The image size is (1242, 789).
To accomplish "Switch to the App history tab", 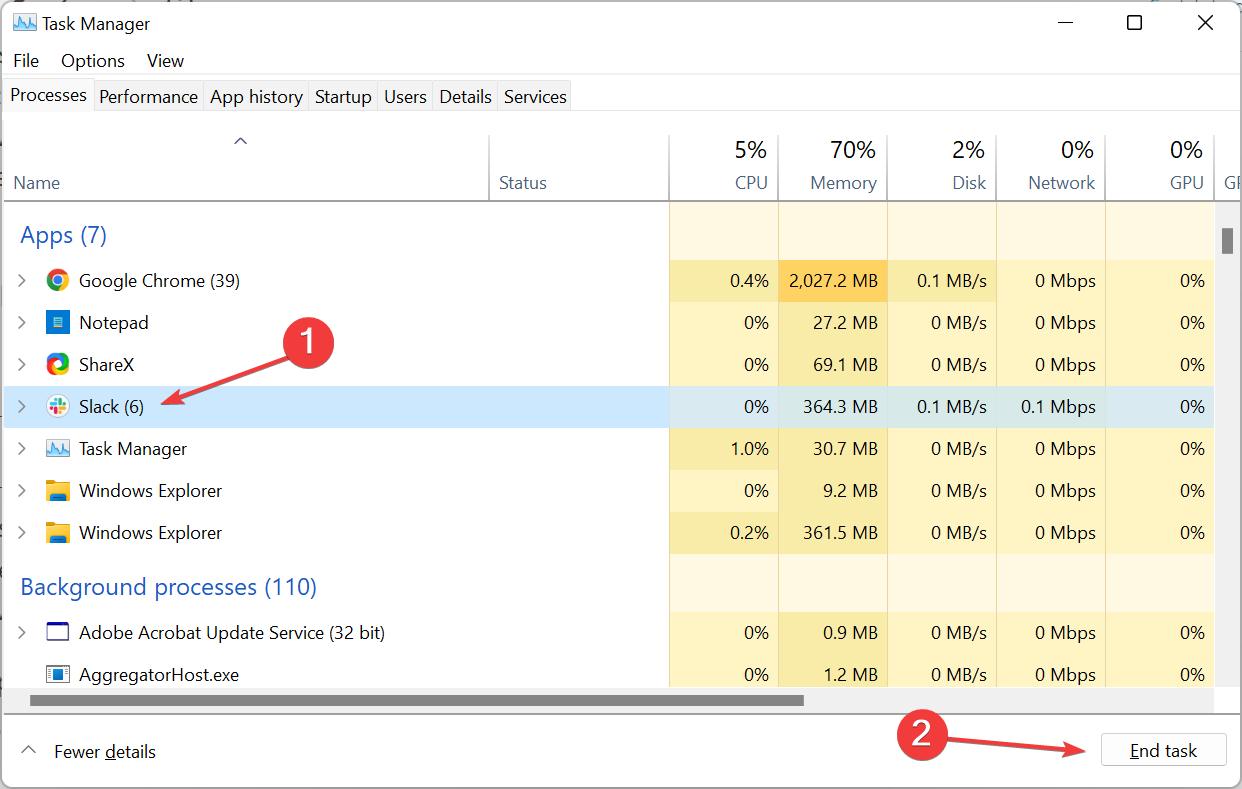I will 256,97.
